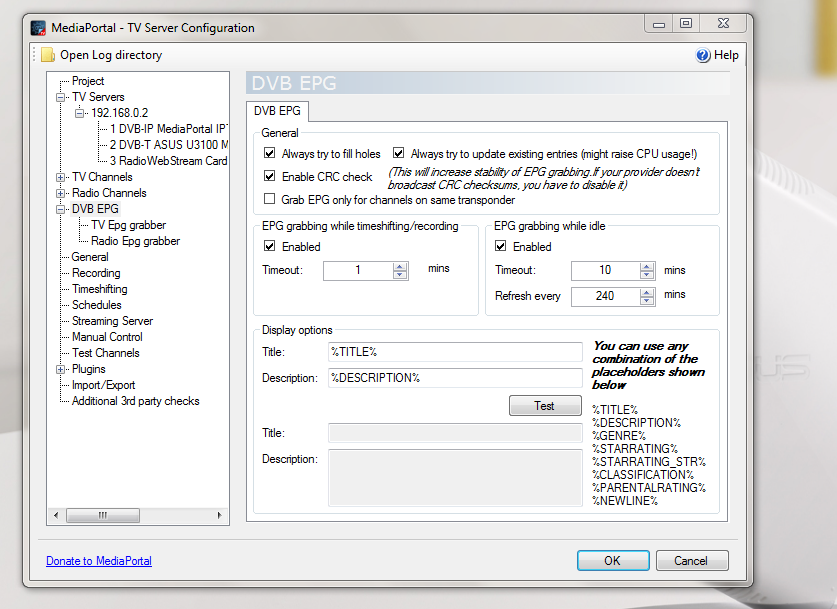Click the blue Help question-mark icon

click(x=703, y=55)
